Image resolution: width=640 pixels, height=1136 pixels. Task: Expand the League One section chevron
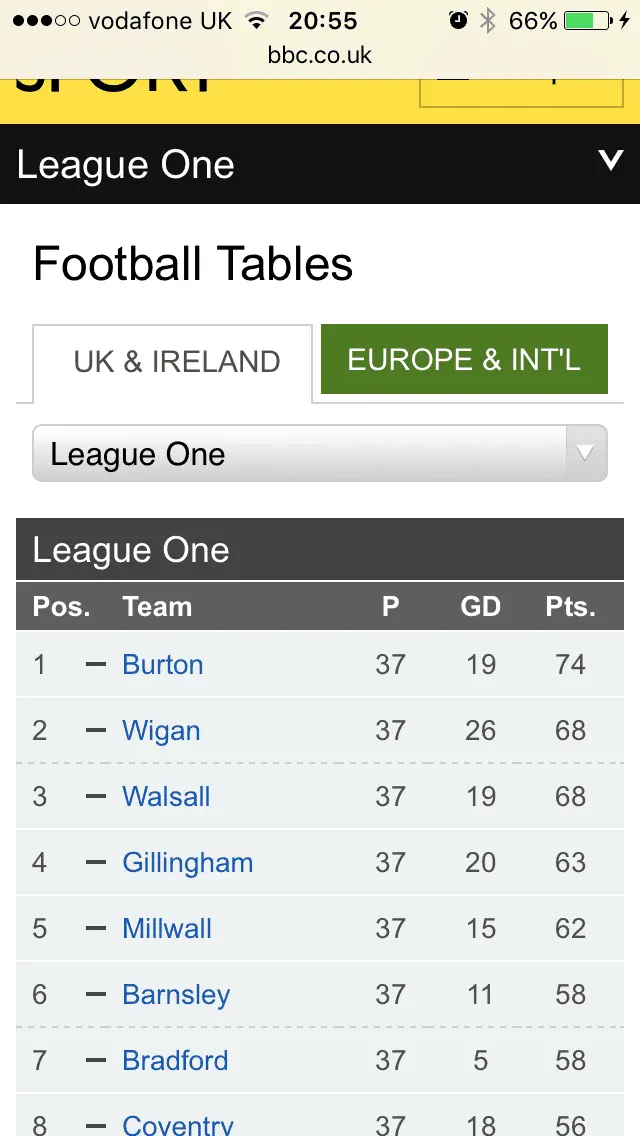click(x=610, y=161)
